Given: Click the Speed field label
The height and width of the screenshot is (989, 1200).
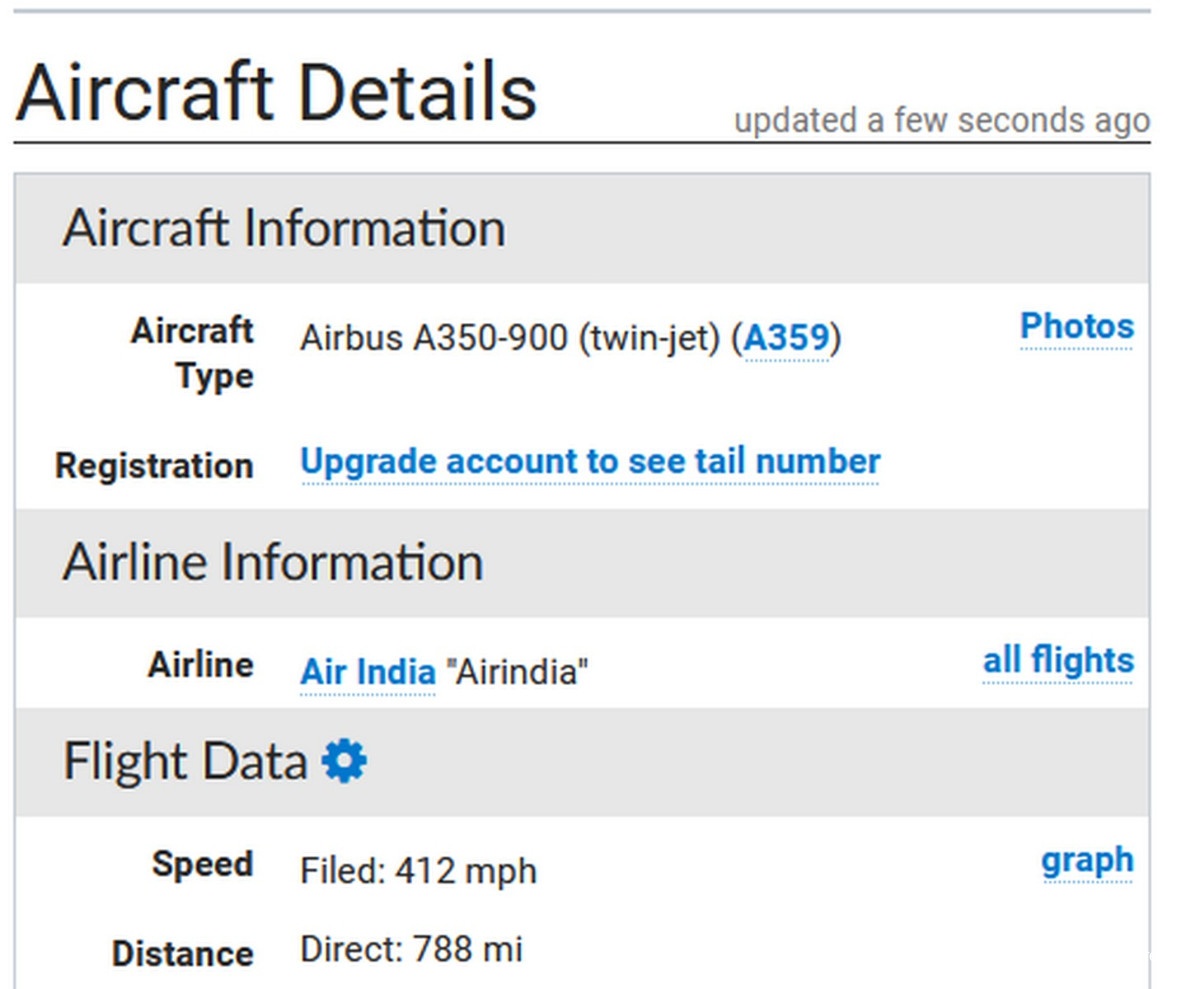Looking at the screenshot, I should 203,864.
